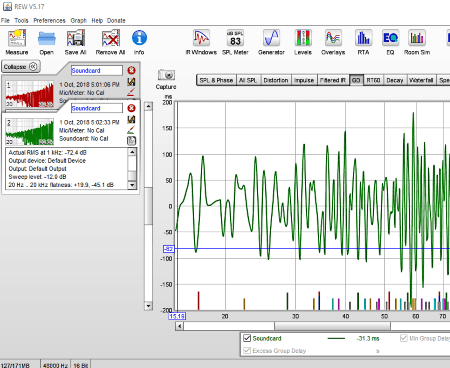Viewport: 450px width, 368px height.
Task: Collapse the measurements panel
Action: (x=21, y=67)
